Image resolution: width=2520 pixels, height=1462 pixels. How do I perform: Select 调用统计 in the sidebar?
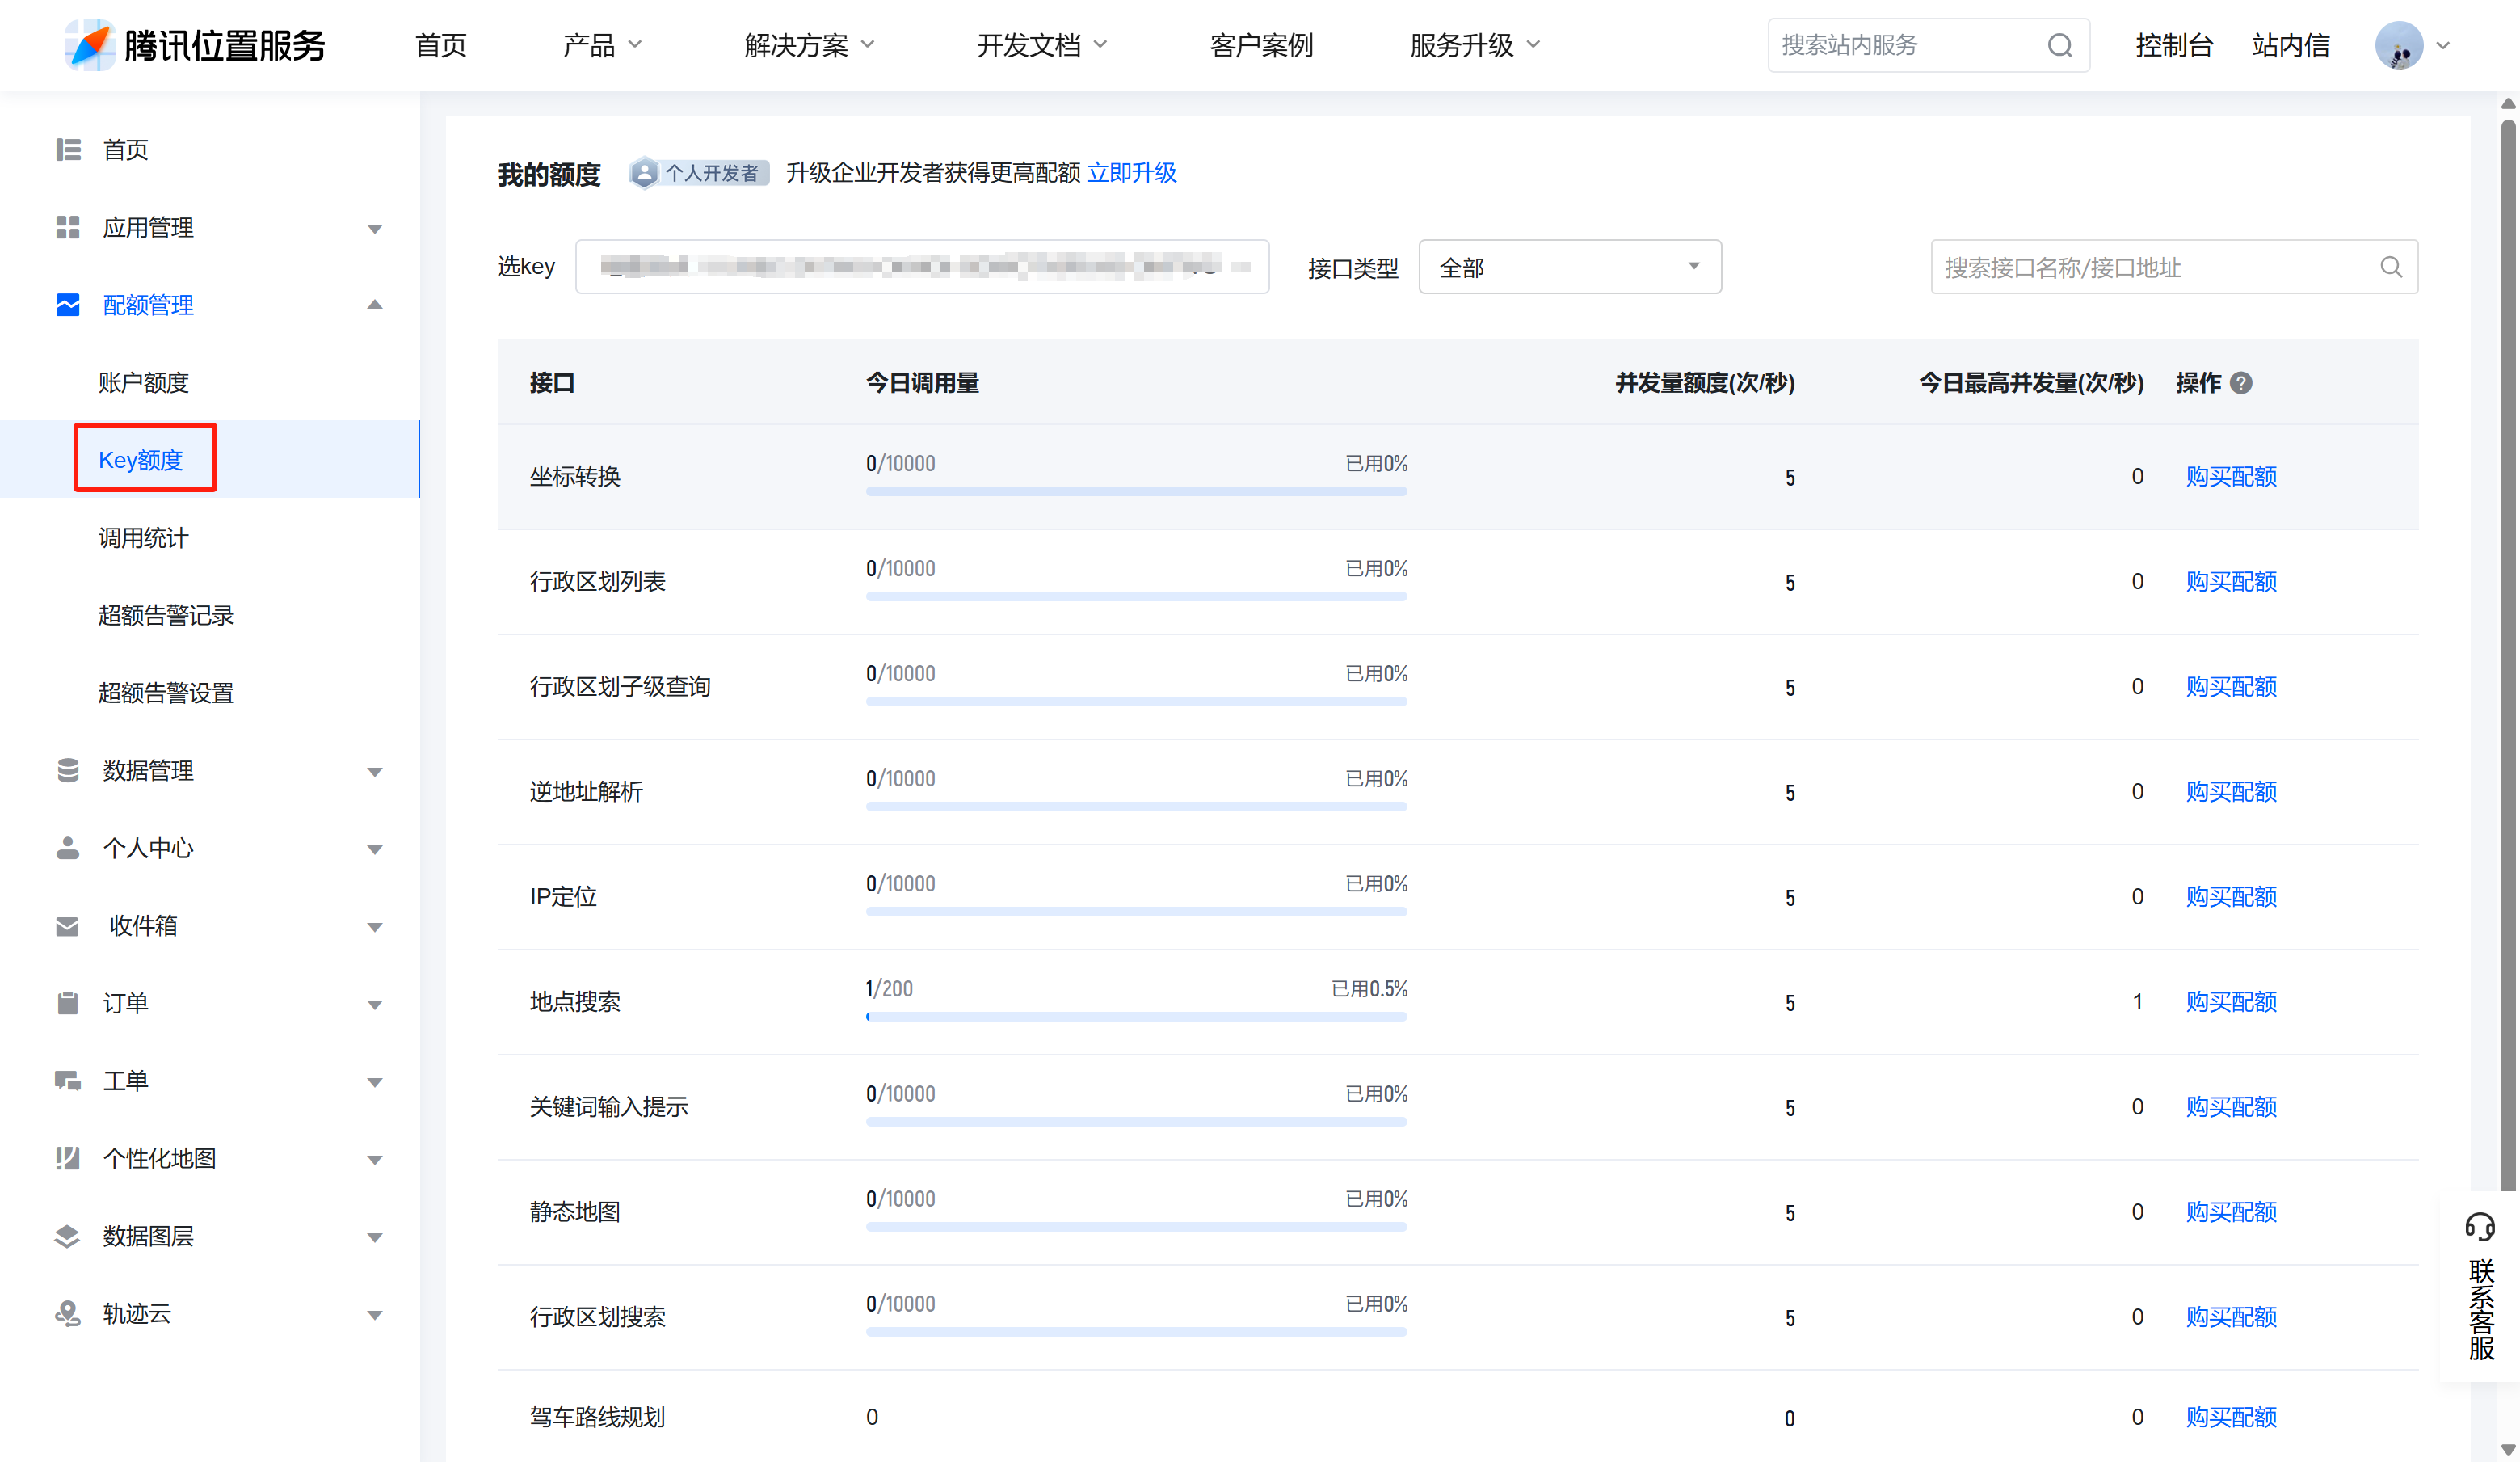[x=143, y=537]
